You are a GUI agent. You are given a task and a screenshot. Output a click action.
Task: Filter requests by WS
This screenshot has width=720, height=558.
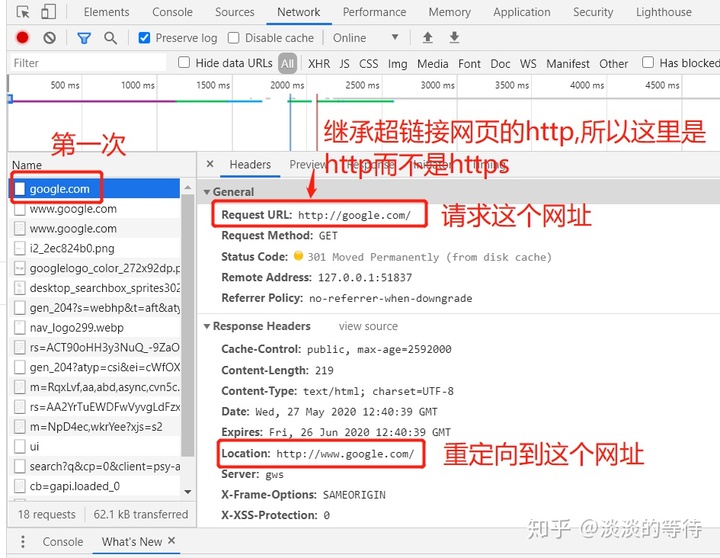pyautogui.click(x=528, y=63)
